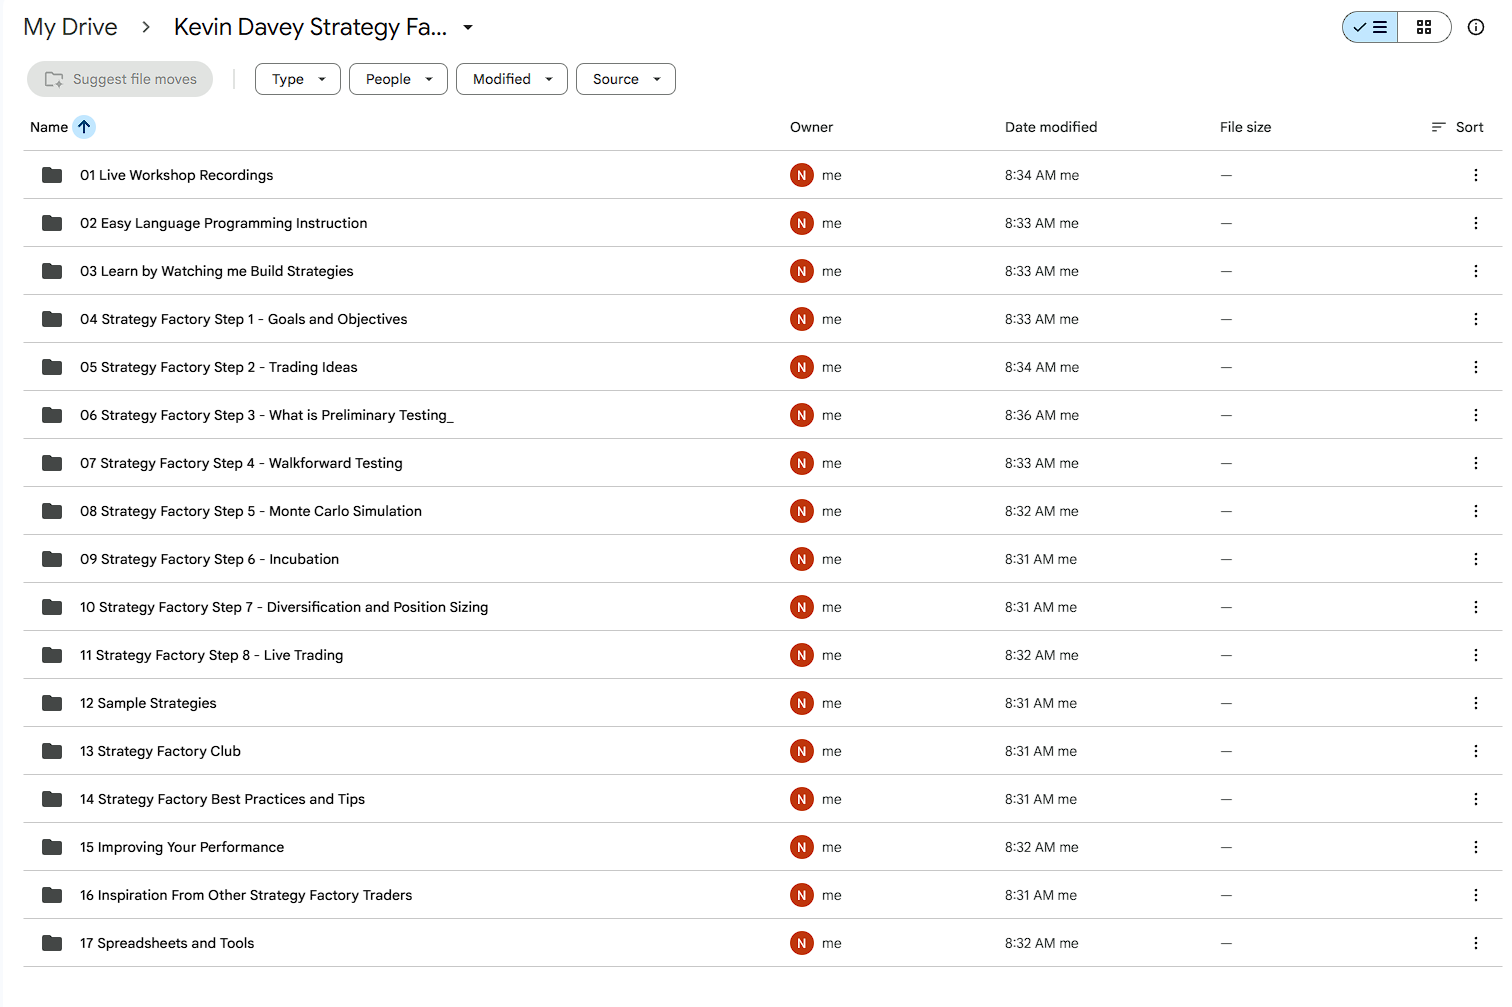
Task: Click owner avatar for 09 Incubation folder
Action: click(802, 559)
